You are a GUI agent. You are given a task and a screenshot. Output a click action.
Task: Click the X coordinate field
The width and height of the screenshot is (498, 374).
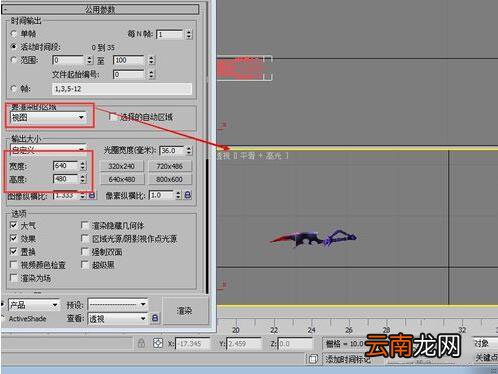[x=192, y=344]
